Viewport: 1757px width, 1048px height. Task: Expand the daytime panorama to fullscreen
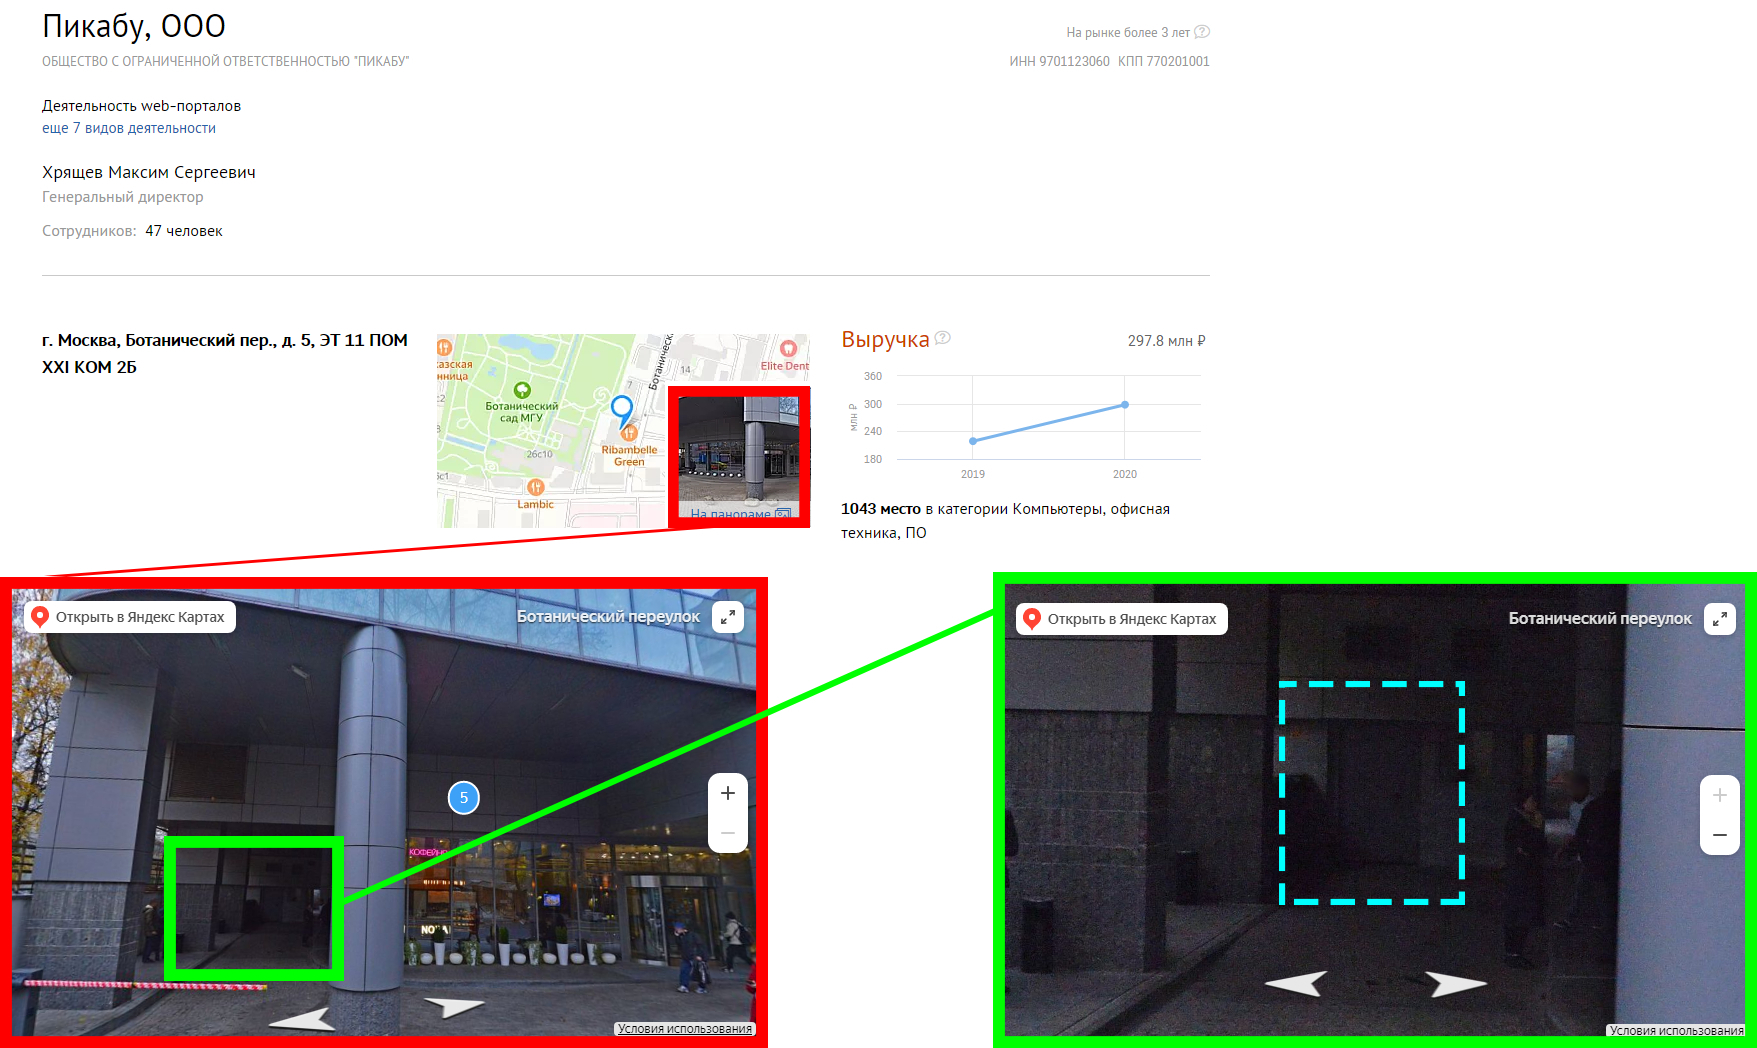[x=729, y=617]
